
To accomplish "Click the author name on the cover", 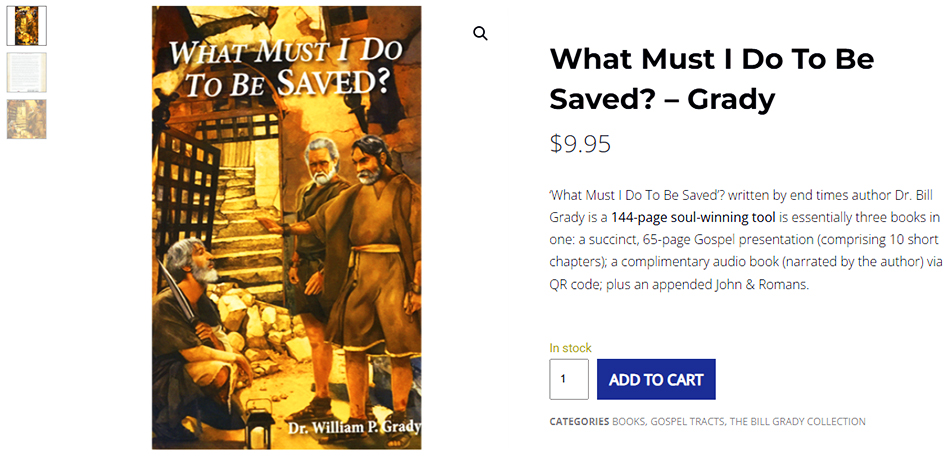I will click(352, 428).
